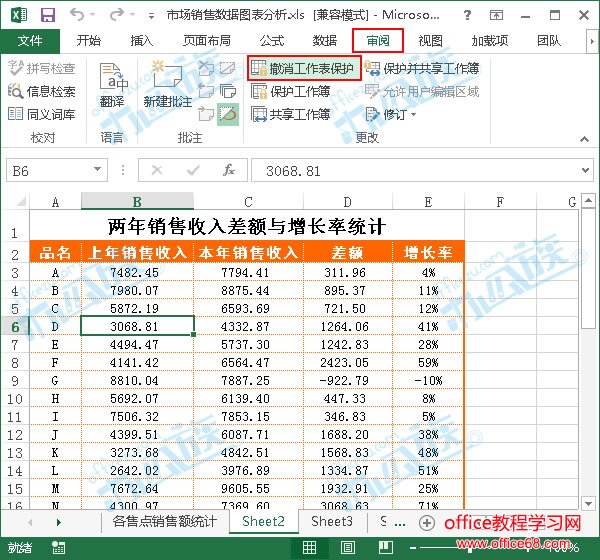Switch to the 开始 Home tab

88,41
